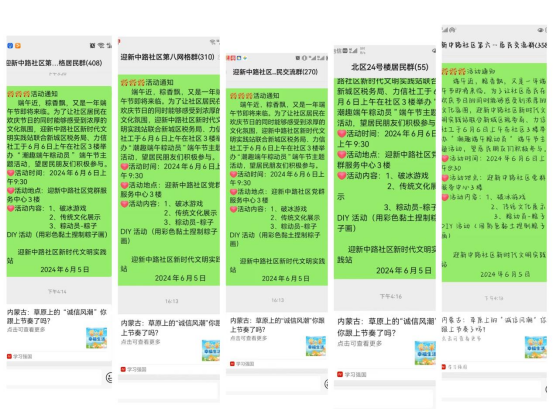The height and width of the screenshot is (415, 553).
Task: Open article thumbnail in 第八网格群(310) chat
Action: point(211,350)
